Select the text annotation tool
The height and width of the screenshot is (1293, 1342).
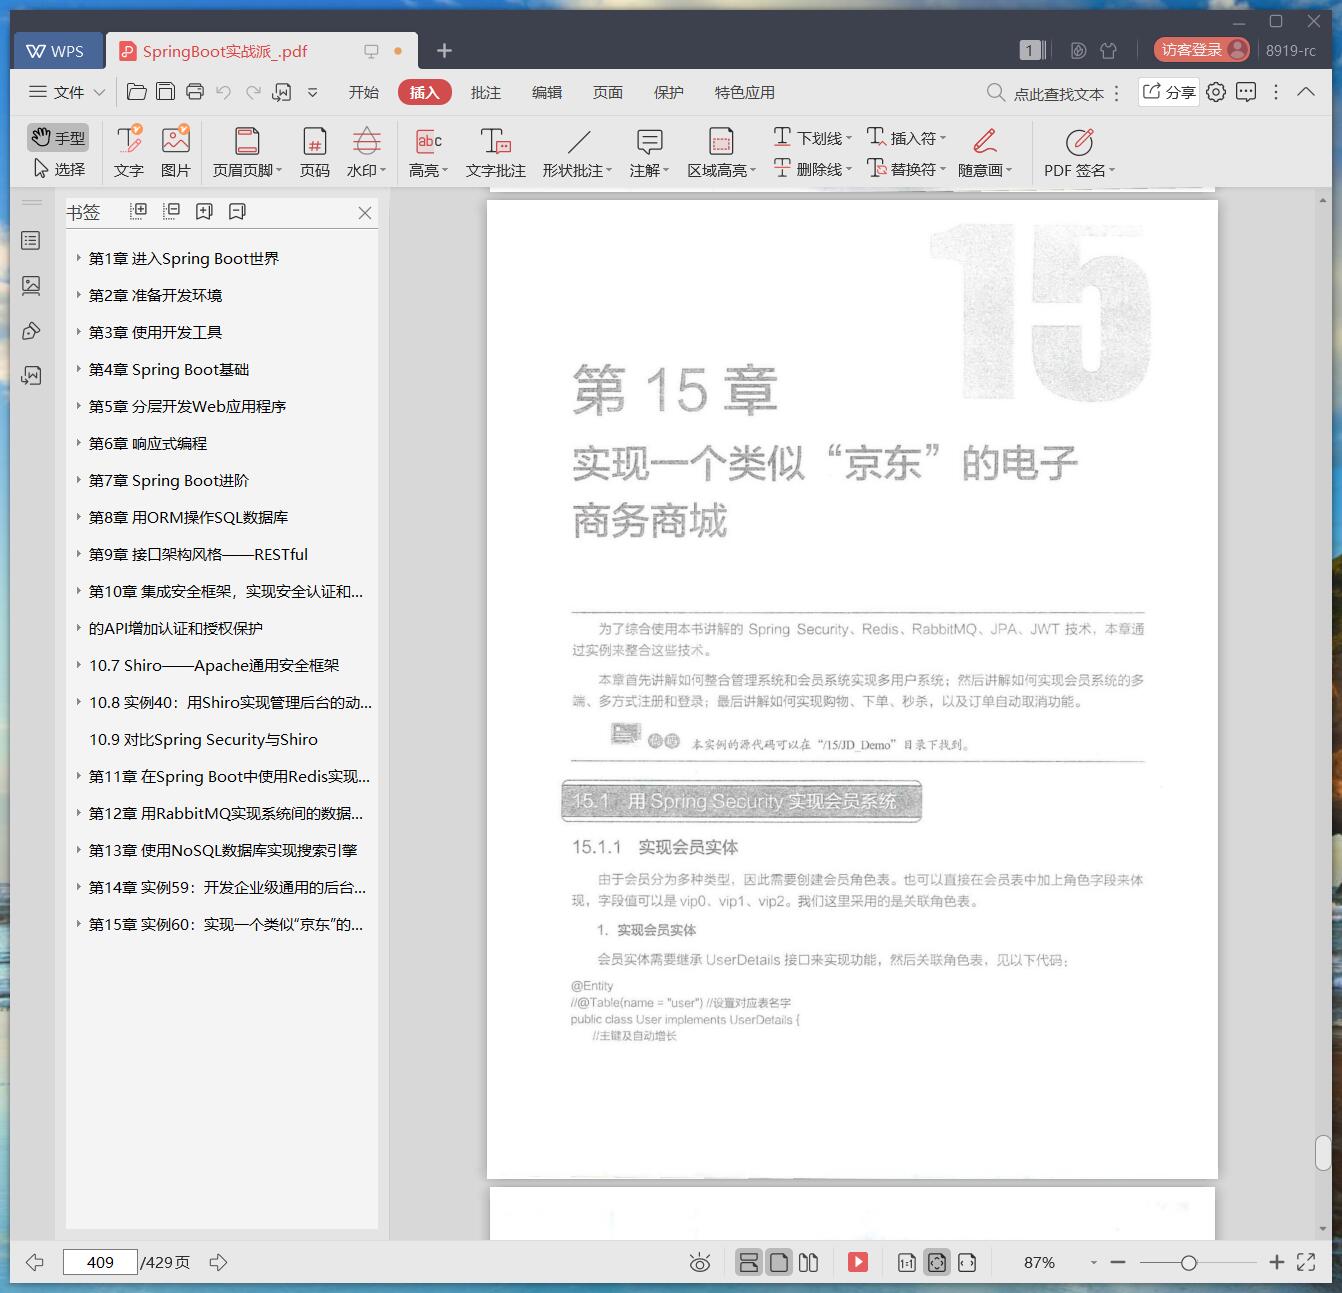[x=496, y=152]
